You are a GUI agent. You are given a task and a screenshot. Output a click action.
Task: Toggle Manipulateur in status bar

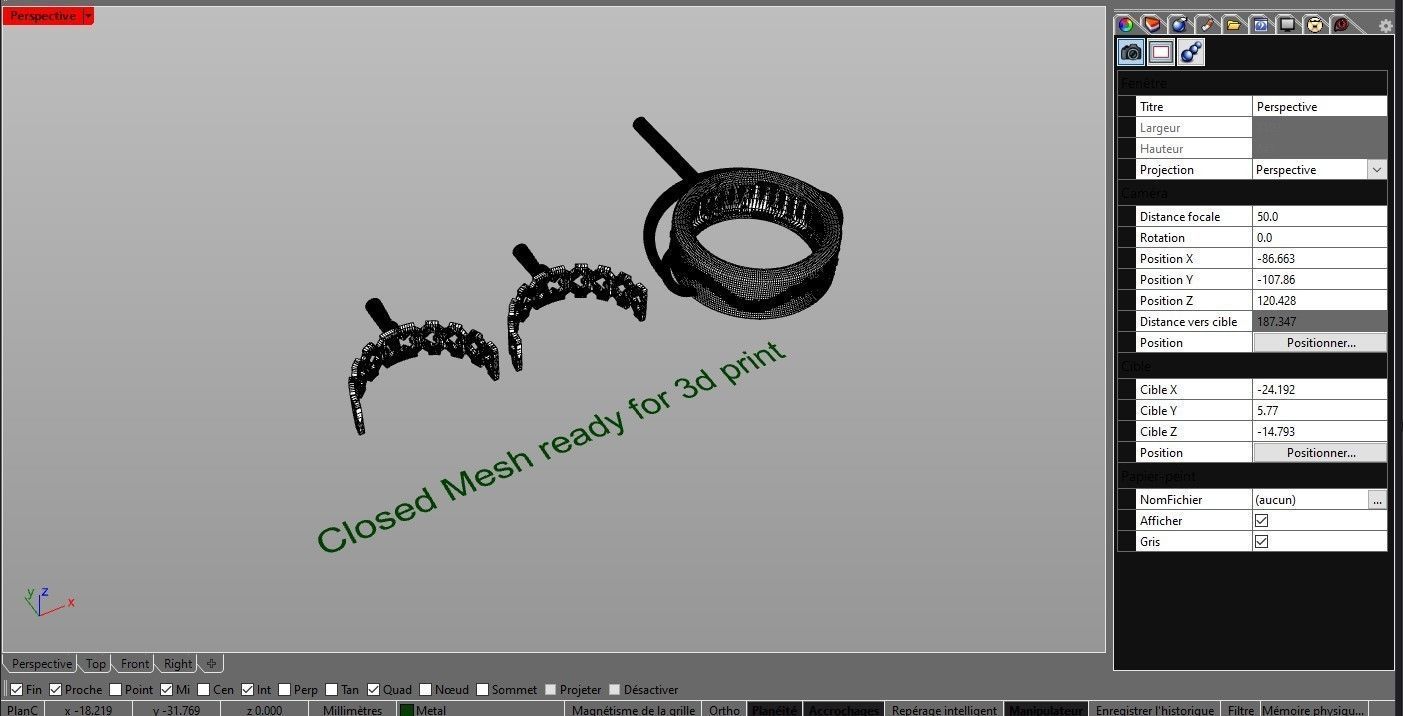pos(1046,710)
